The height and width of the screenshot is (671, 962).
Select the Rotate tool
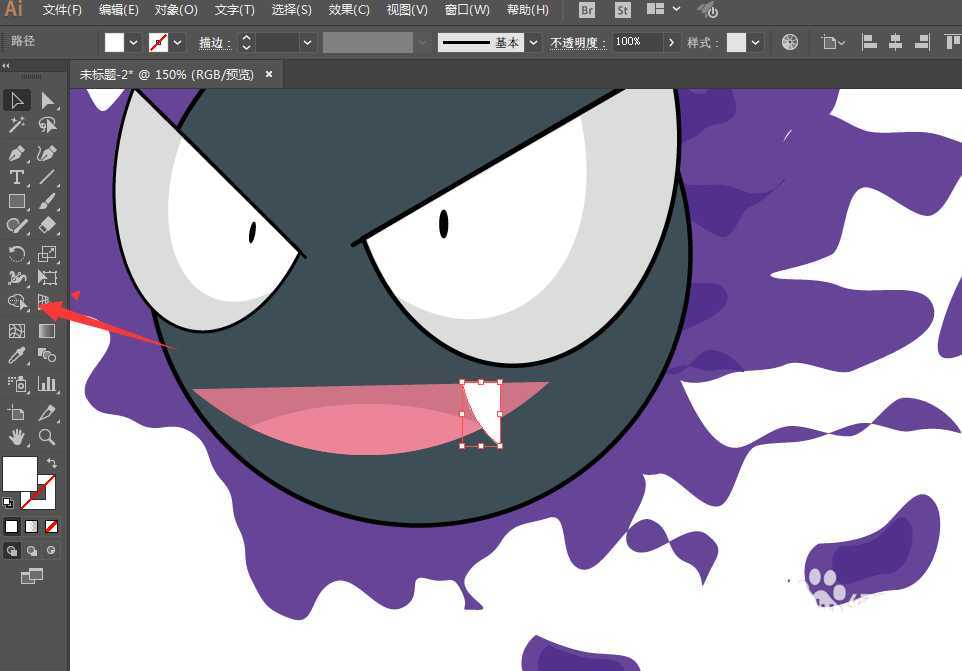[17, 254]
